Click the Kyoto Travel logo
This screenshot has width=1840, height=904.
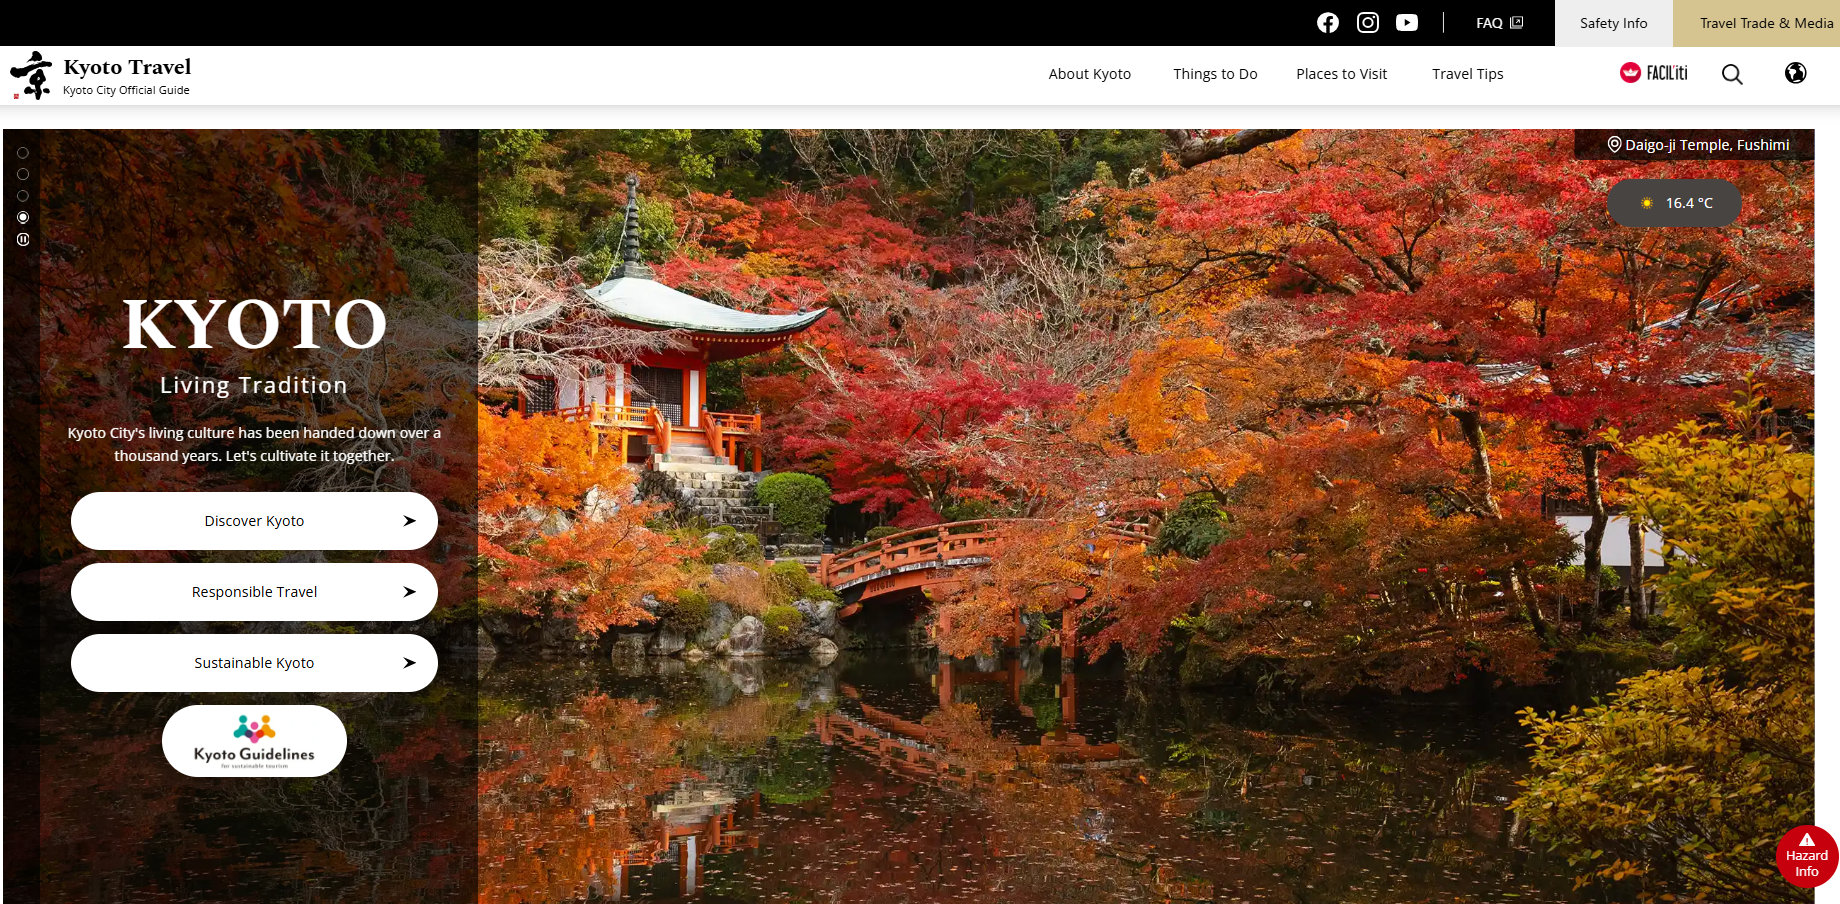[101, 76]
